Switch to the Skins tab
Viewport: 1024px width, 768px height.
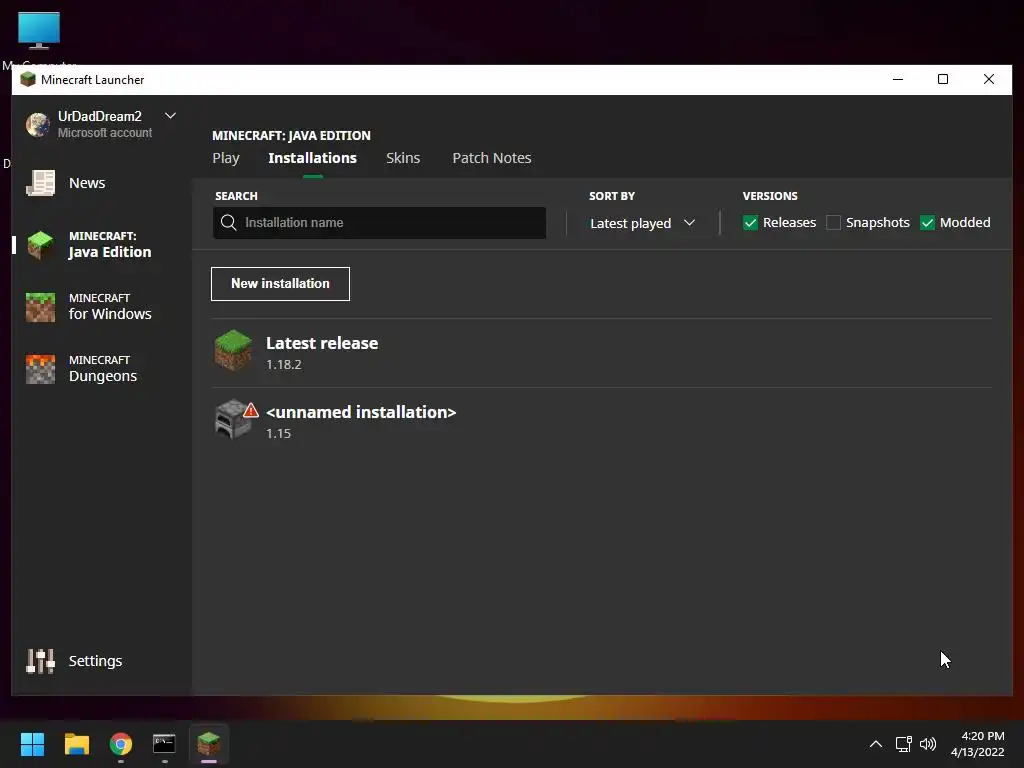[x=403, y=158]
